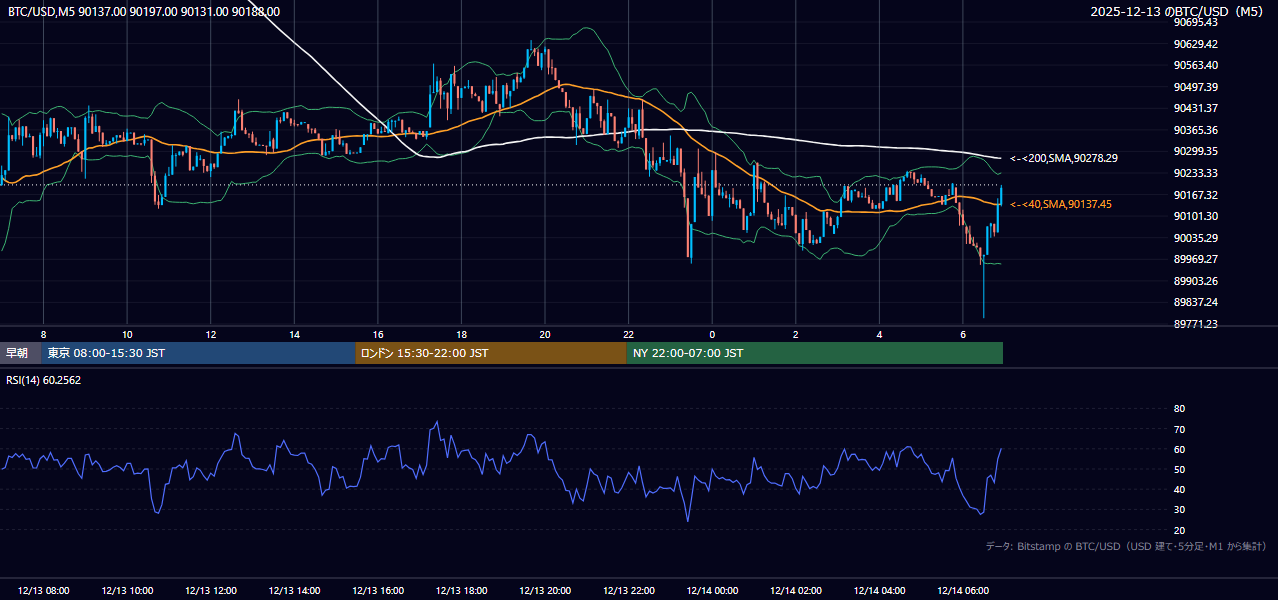Select the 90695.43 price axis label
Image resolution: width=1278 pixels, height=600 pixels.
[x=1196, y=22]
